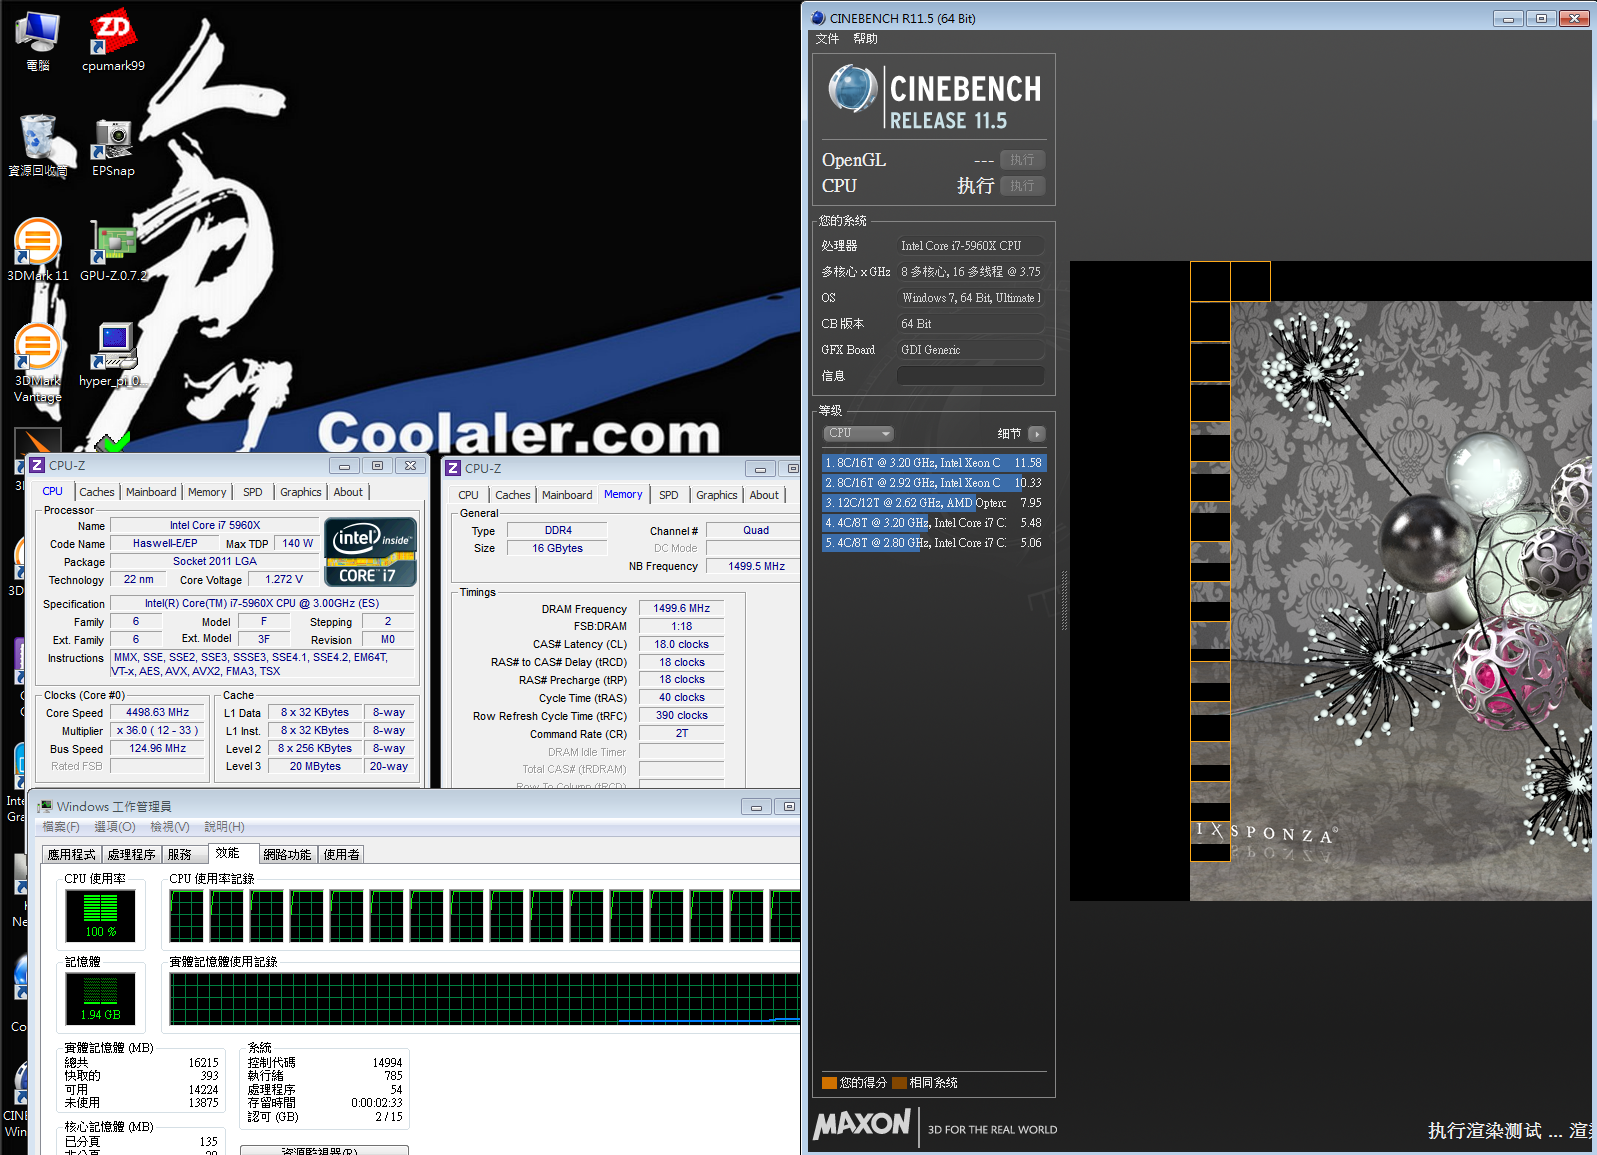This screenshot has height=1155, width=1597.
Task: Click the Bus Speed 124.96 MHz value
Action: pyautogui.click(x=157, y=749)
